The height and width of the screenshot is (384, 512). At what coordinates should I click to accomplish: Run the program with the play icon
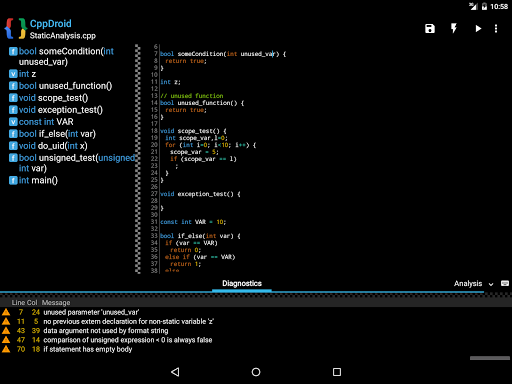pos(478,29)
